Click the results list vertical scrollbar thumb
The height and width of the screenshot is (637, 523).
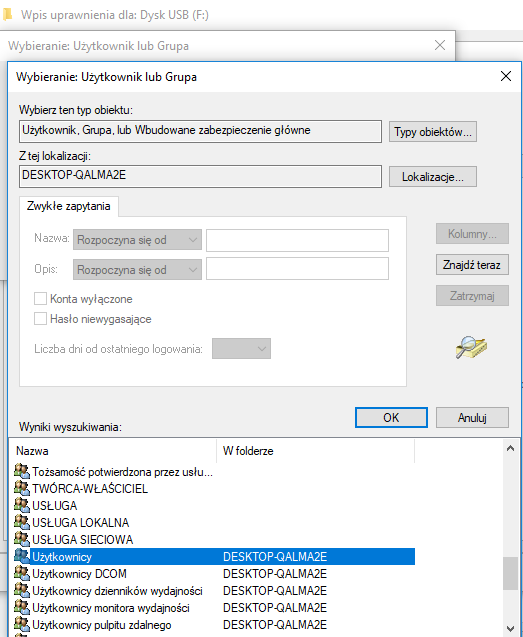(510, 573)
